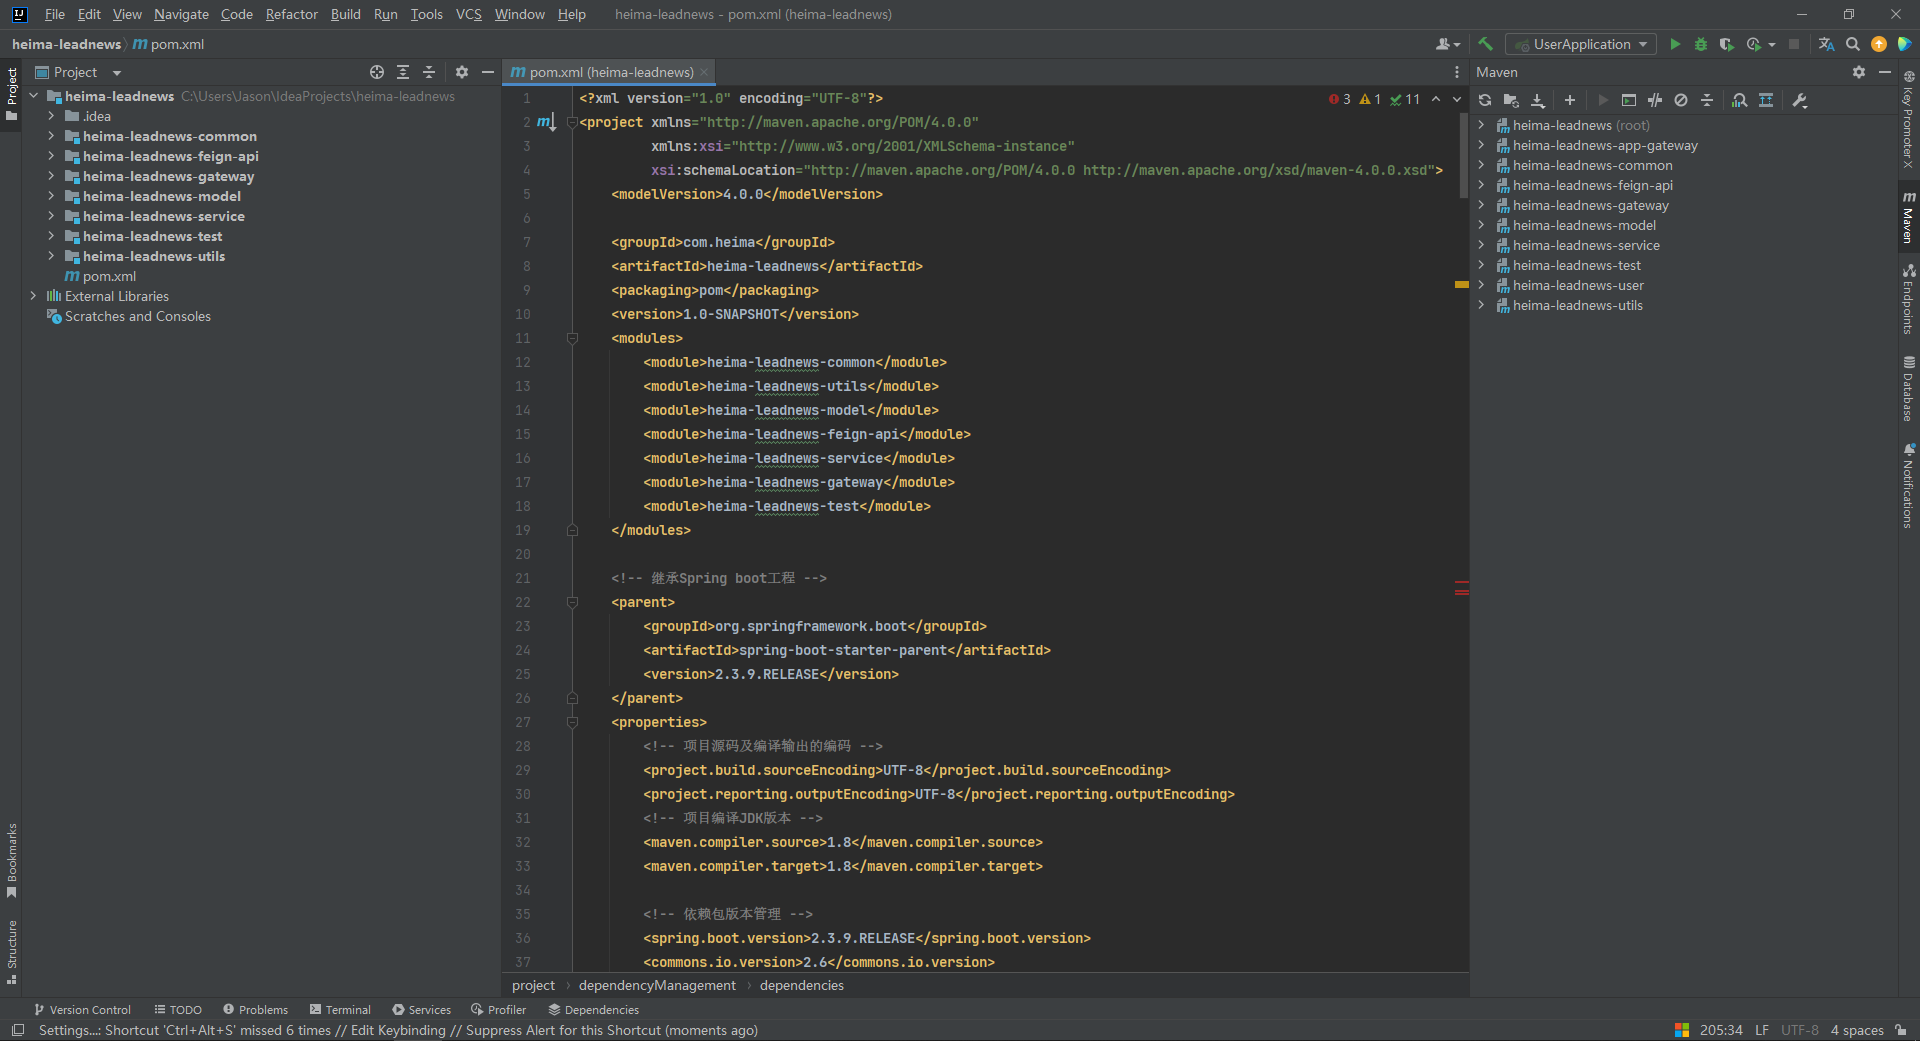Click the Problems tool window button
The image size is (1920, 1041).
coord(256,1010)
